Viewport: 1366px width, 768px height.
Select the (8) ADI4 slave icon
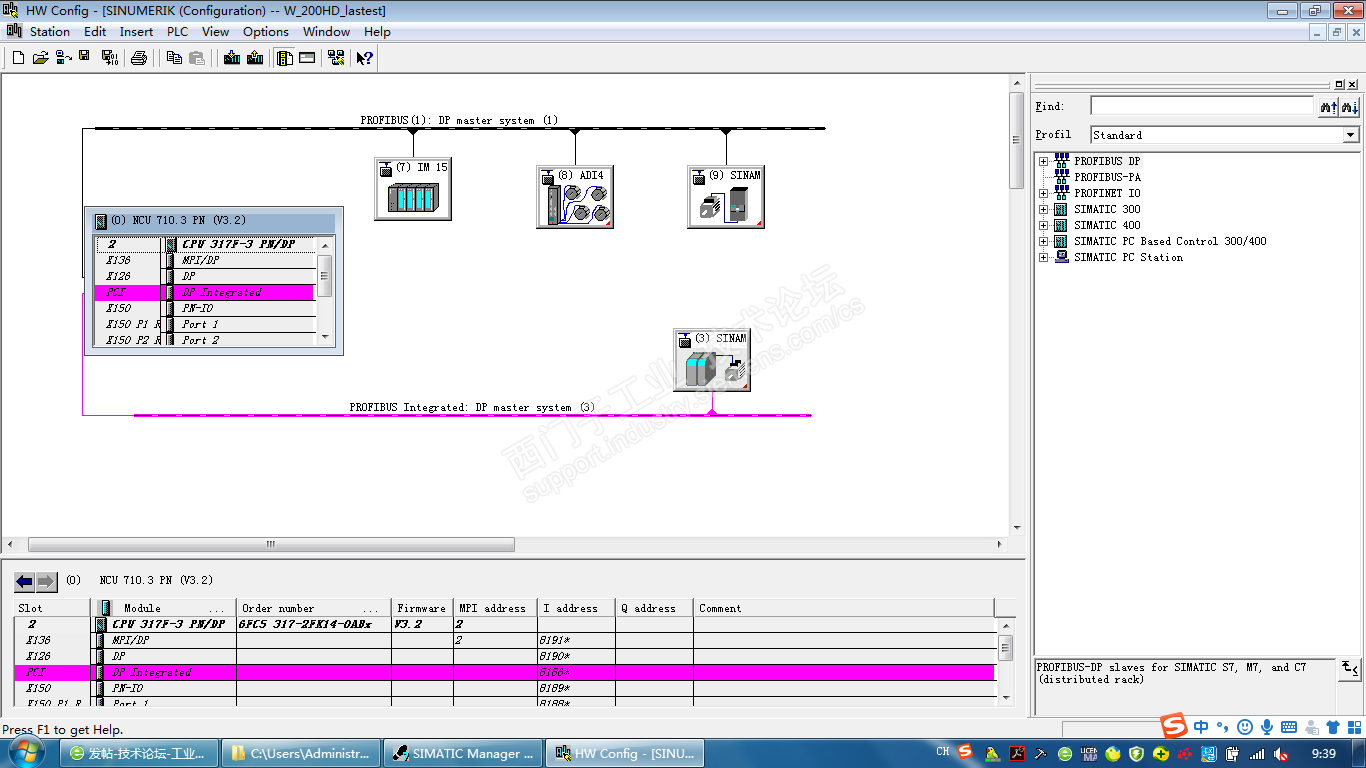click(575, 196)
